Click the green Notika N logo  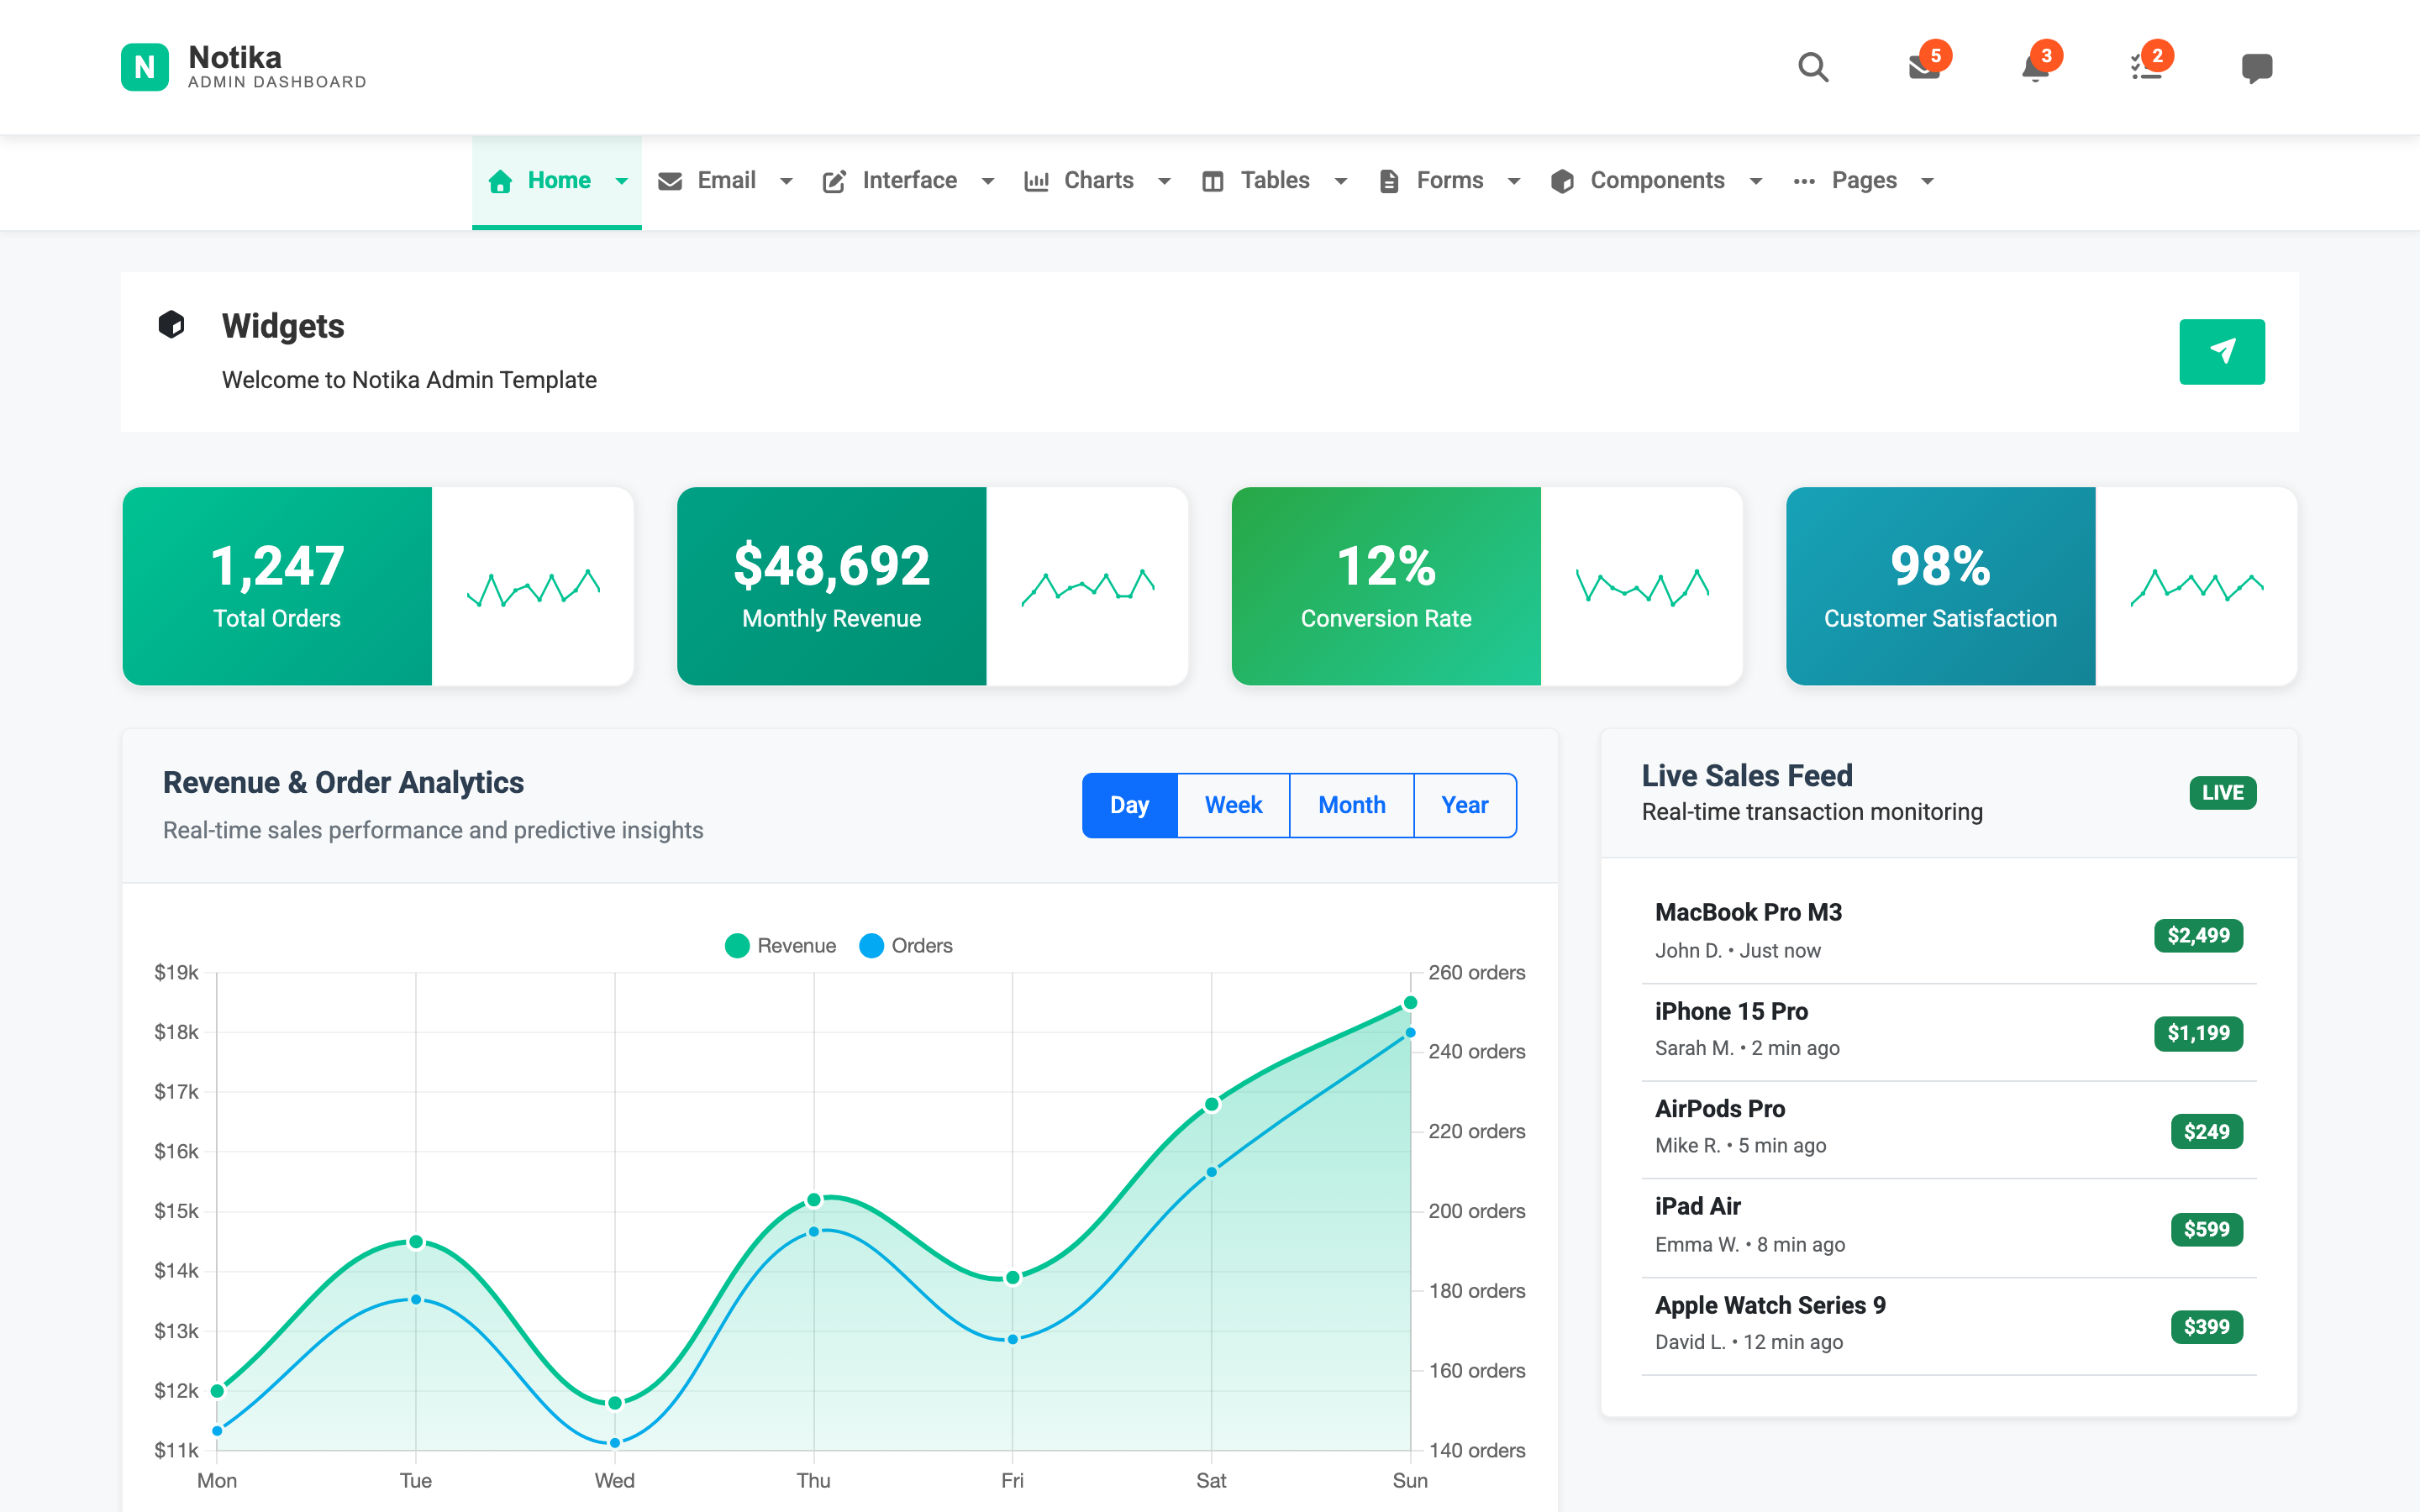(145, 67)
